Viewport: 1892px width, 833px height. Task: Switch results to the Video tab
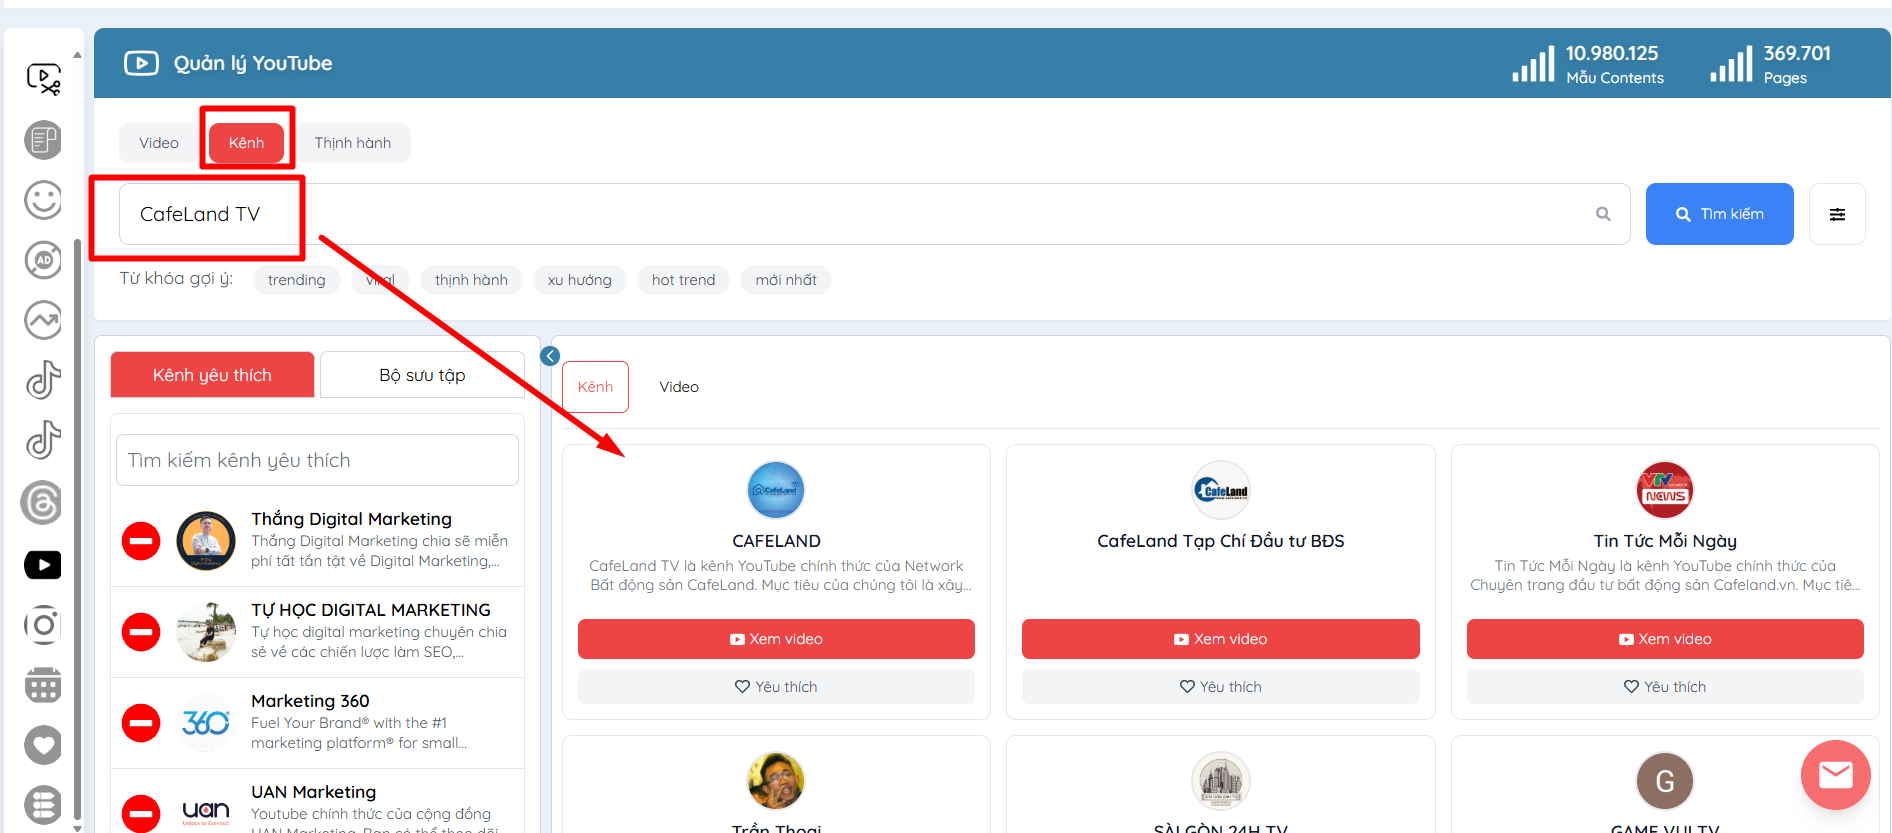(x=679, y=387)
